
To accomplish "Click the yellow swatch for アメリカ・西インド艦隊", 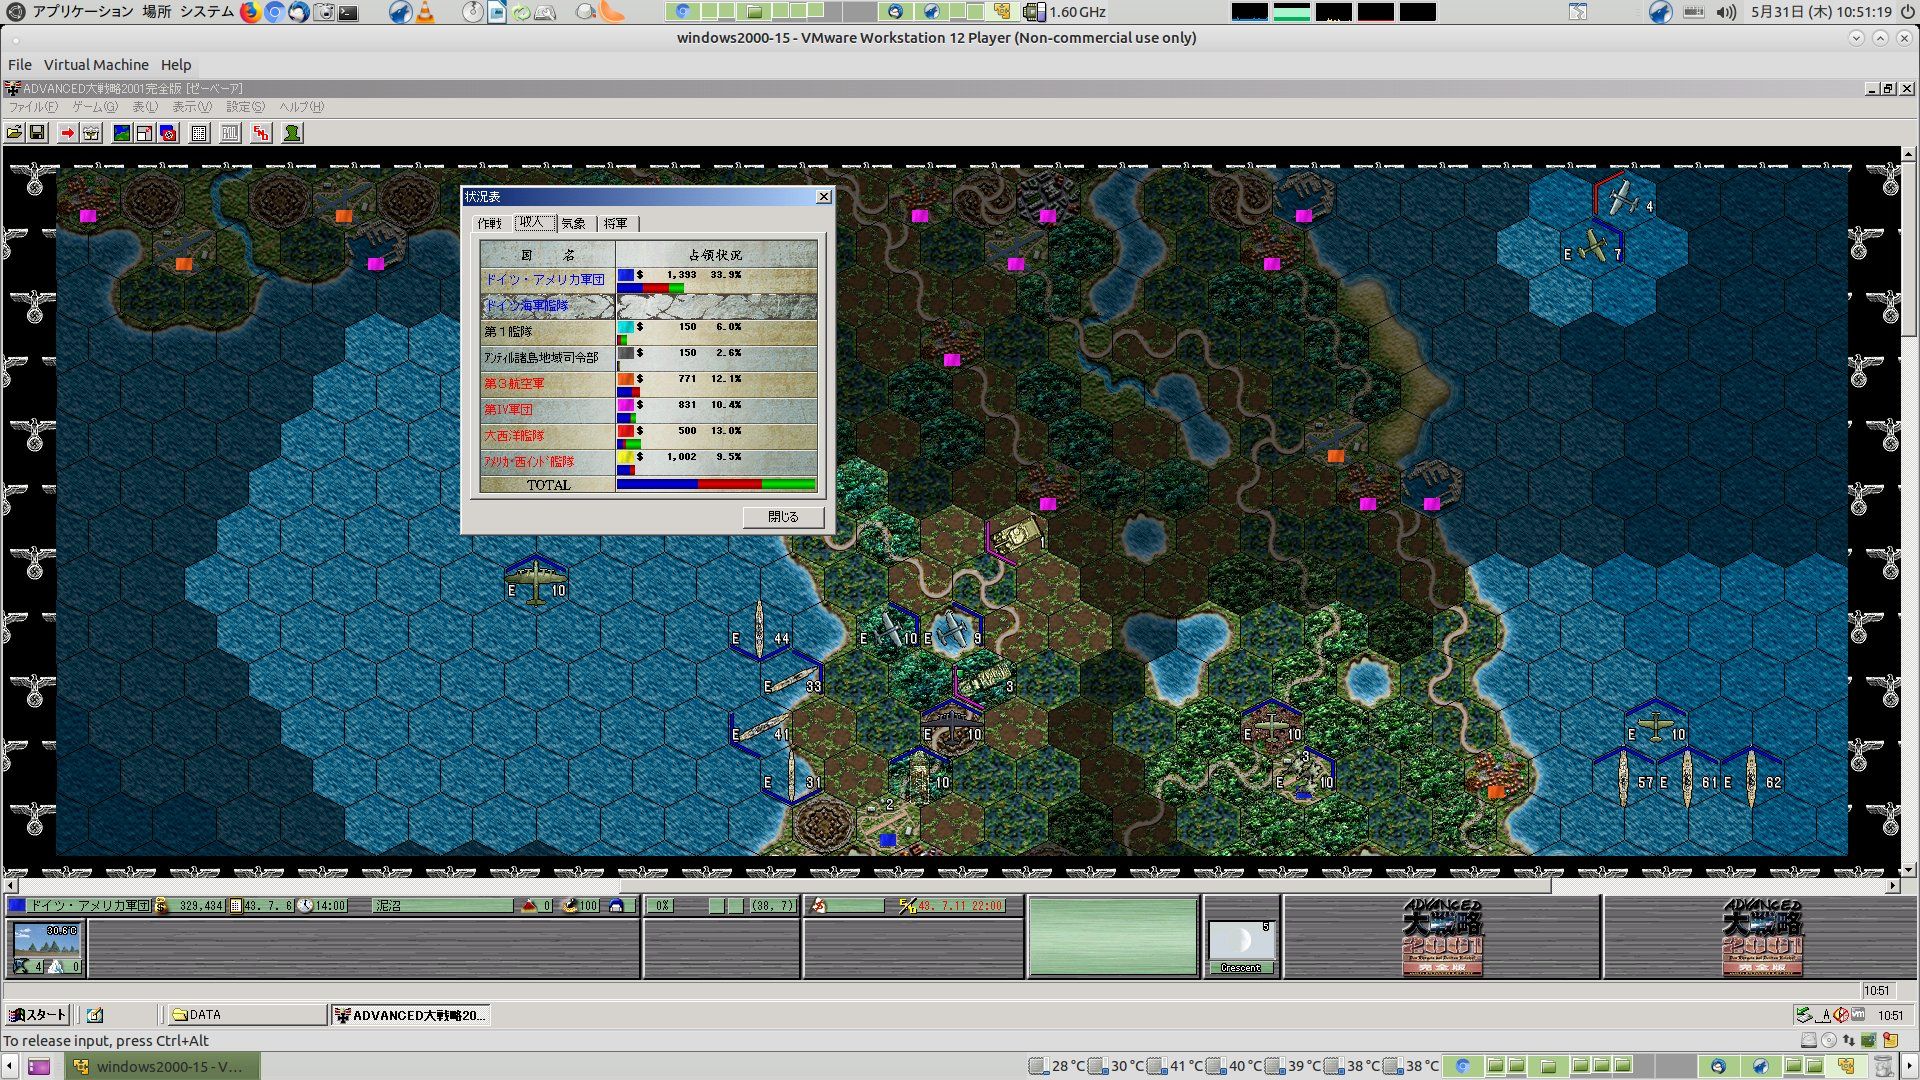I will tap(626, 457).
